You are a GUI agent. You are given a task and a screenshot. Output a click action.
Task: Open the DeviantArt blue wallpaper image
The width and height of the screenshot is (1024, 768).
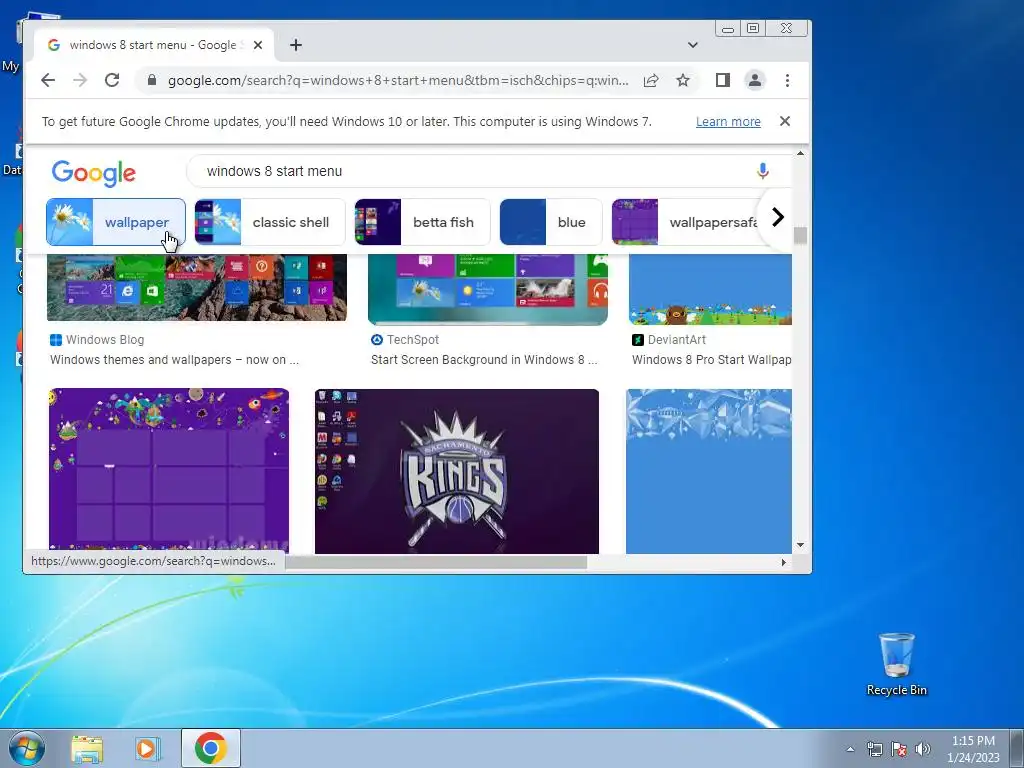pyautogui.click(x=710, y=289)
